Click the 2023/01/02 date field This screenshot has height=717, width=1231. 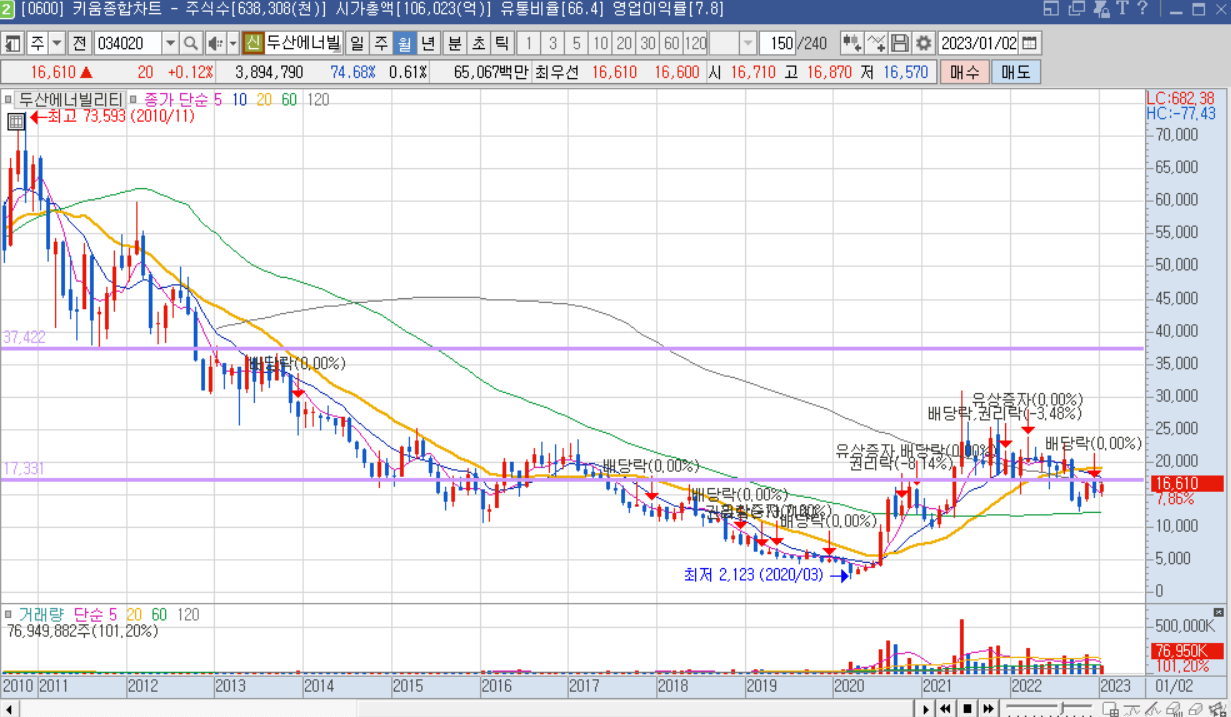coord(979,43)
